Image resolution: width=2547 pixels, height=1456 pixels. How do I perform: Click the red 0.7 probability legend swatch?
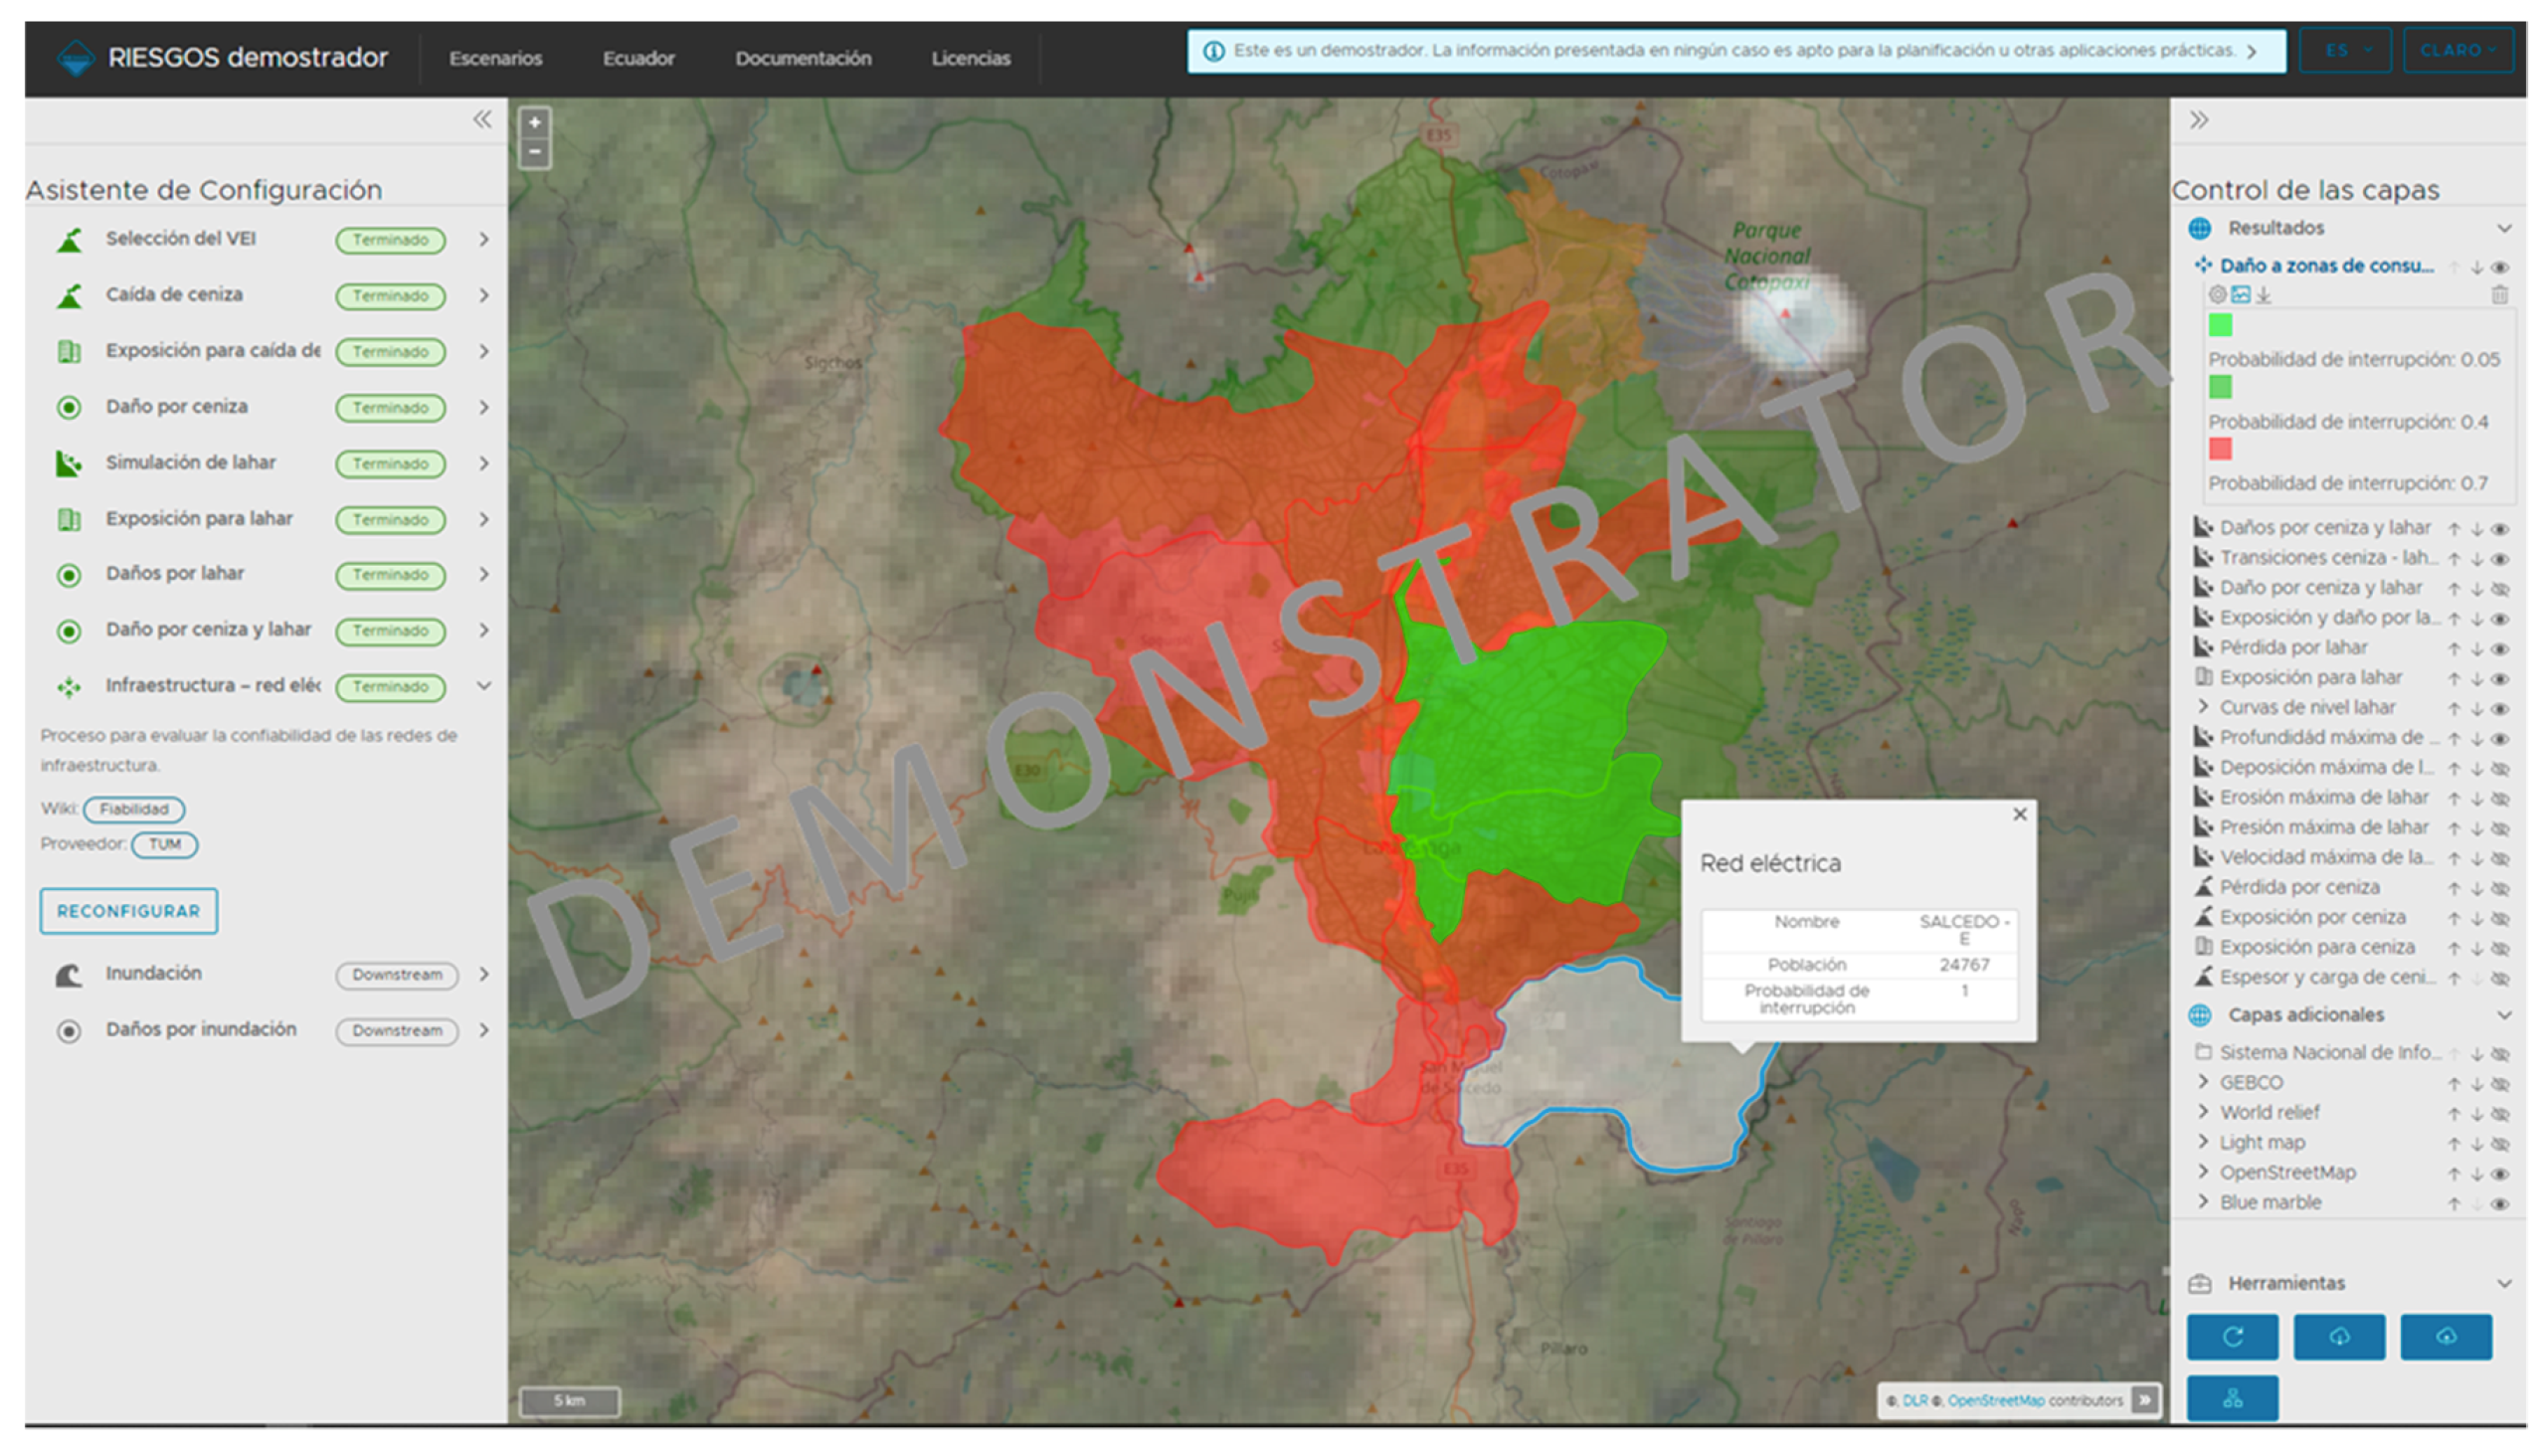2219,449
